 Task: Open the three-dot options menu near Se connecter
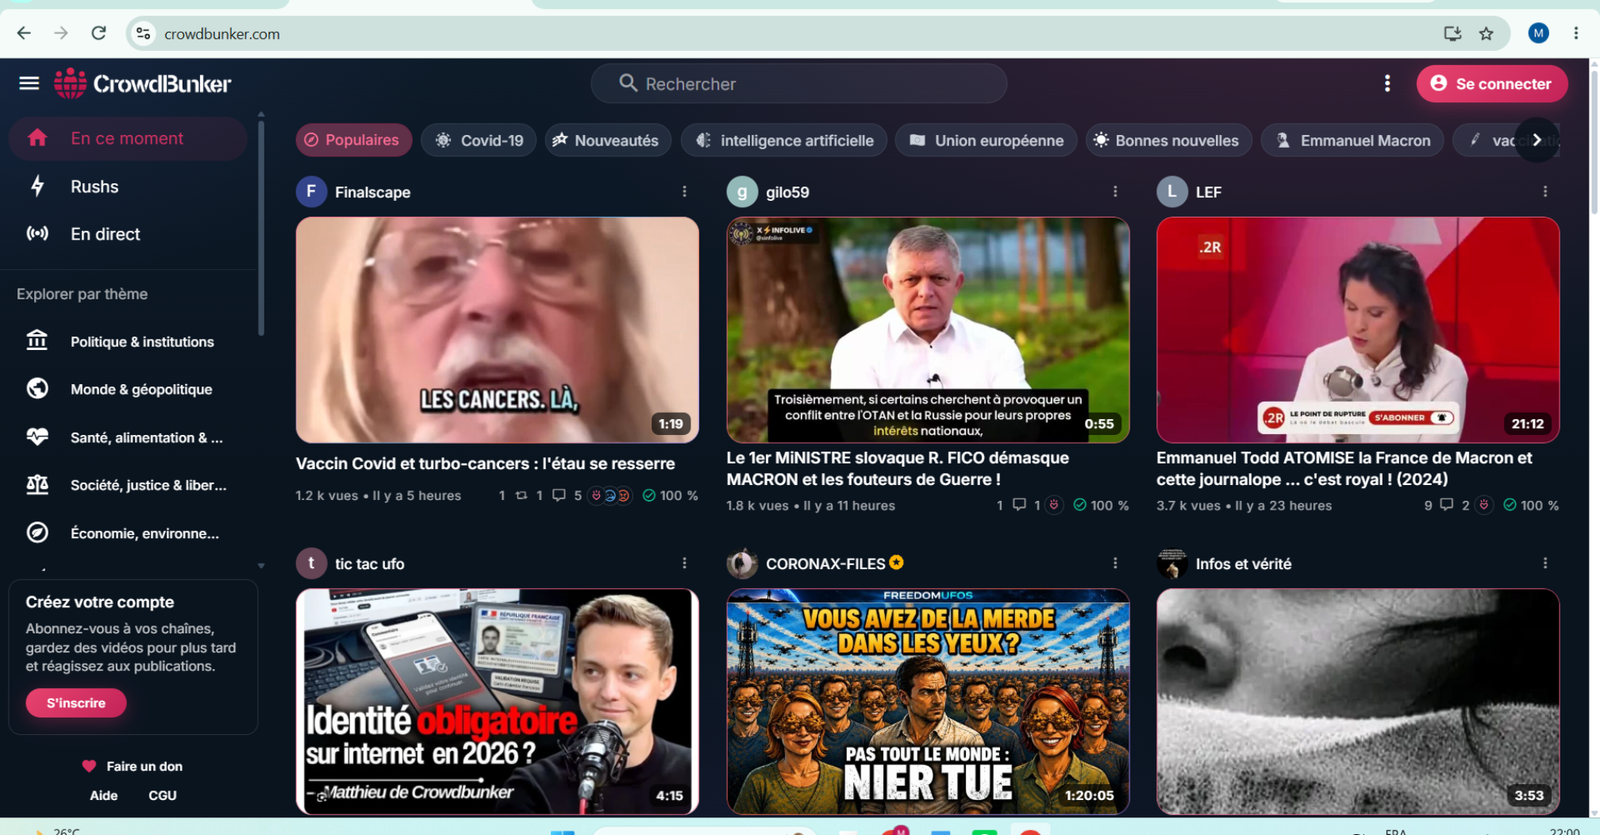(1387, 84)
